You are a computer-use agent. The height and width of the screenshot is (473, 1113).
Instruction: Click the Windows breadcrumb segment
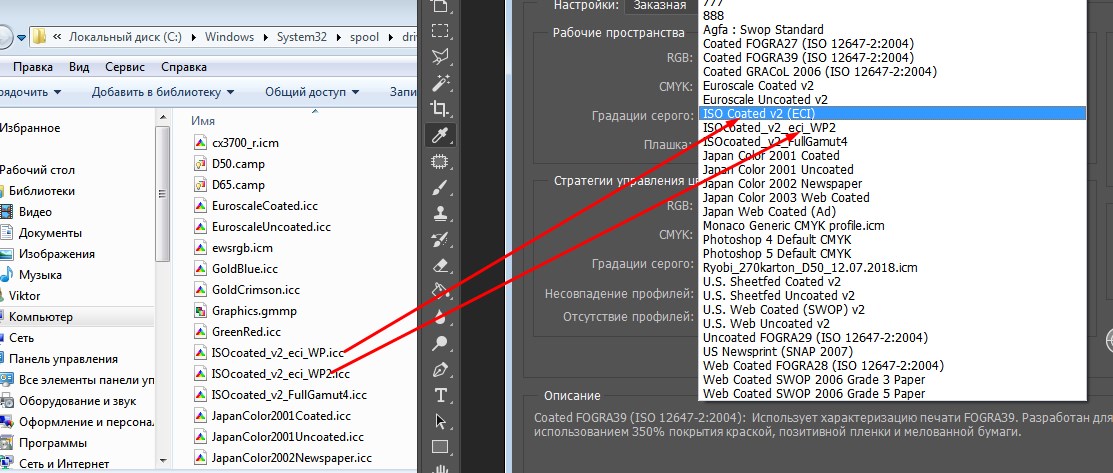(x=229, y=36)
